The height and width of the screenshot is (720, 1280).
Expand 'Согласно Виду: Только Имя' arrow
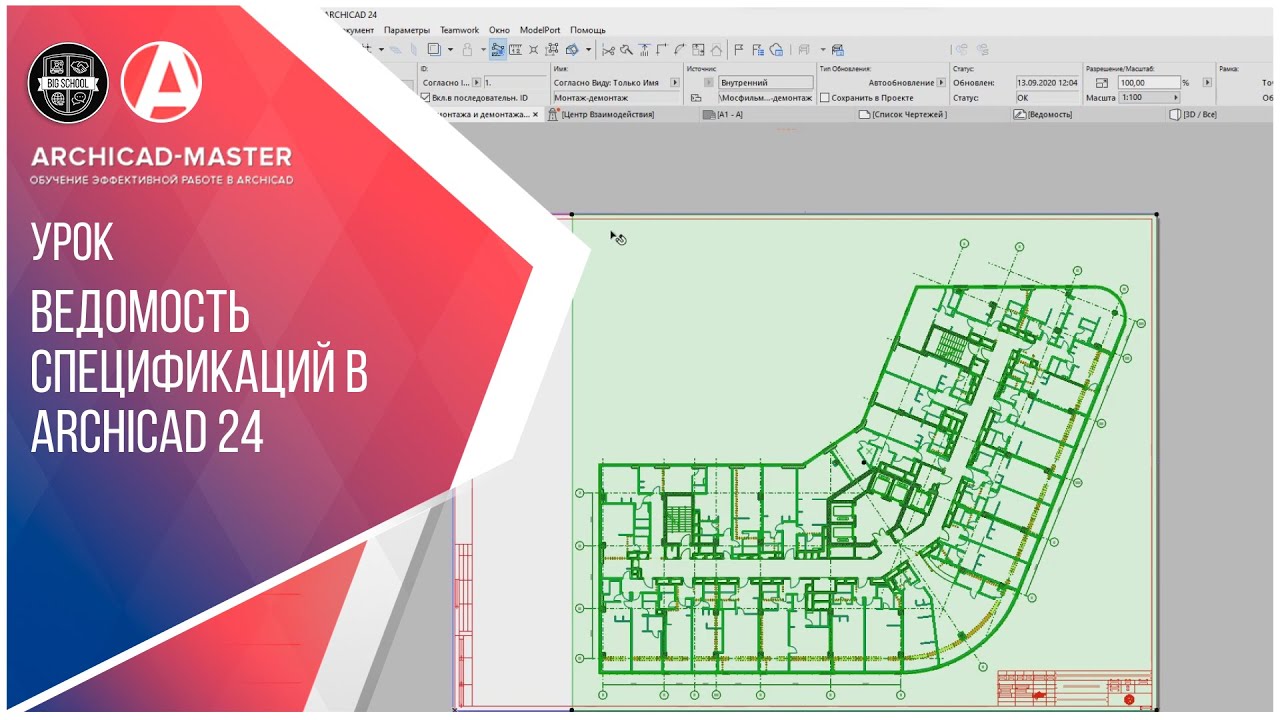[675, 83]
